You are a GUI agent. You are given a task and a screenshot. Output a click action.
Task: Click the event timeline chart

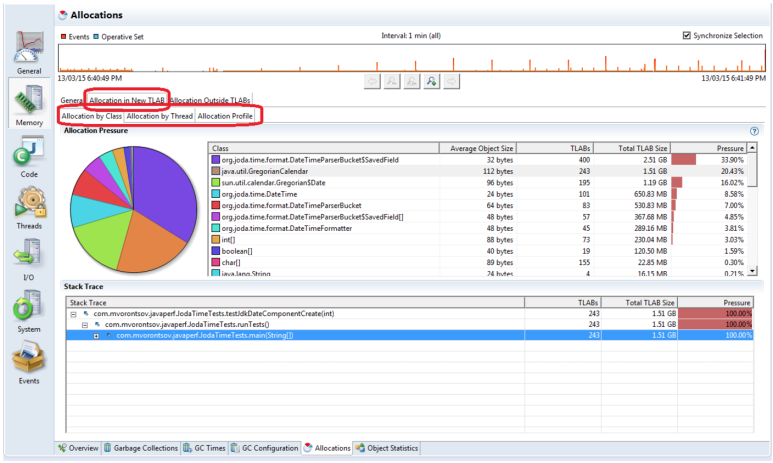coord(412,58)
